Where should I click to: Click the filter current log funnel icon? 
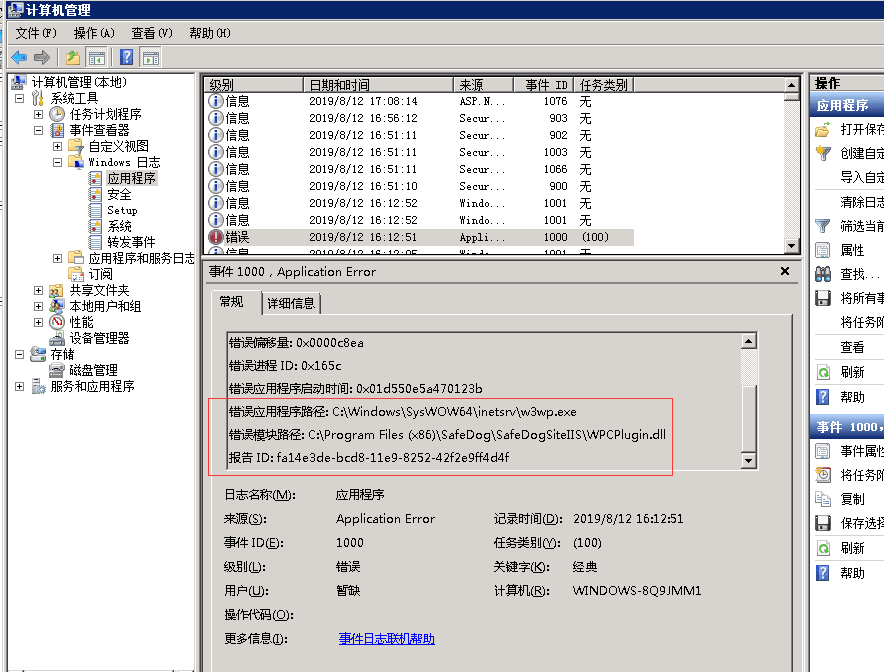[x=823, y=226]
